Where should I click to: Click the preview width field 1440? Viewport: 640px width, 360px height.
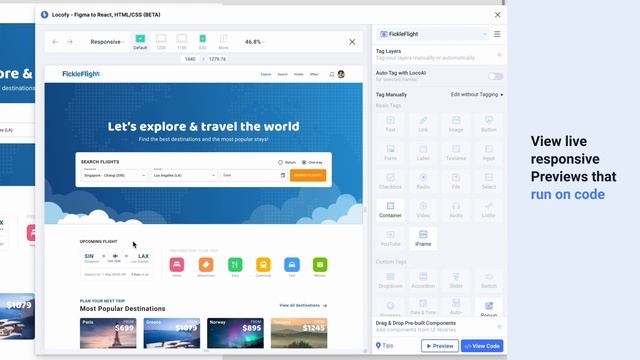(190, 59)
